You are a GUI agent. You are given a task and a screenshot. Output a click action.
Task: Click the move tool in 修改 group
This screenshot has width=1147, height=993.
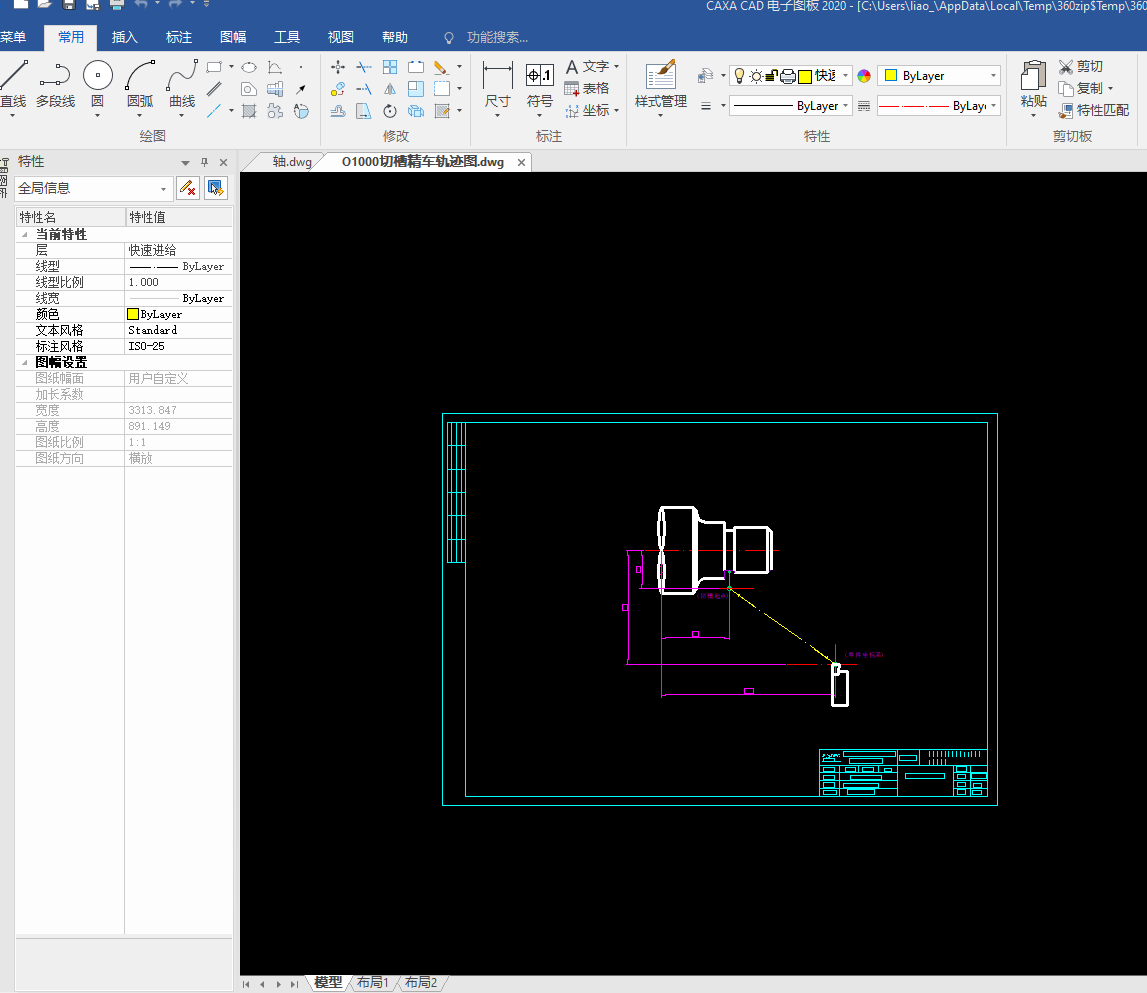(x=337, y=67)
